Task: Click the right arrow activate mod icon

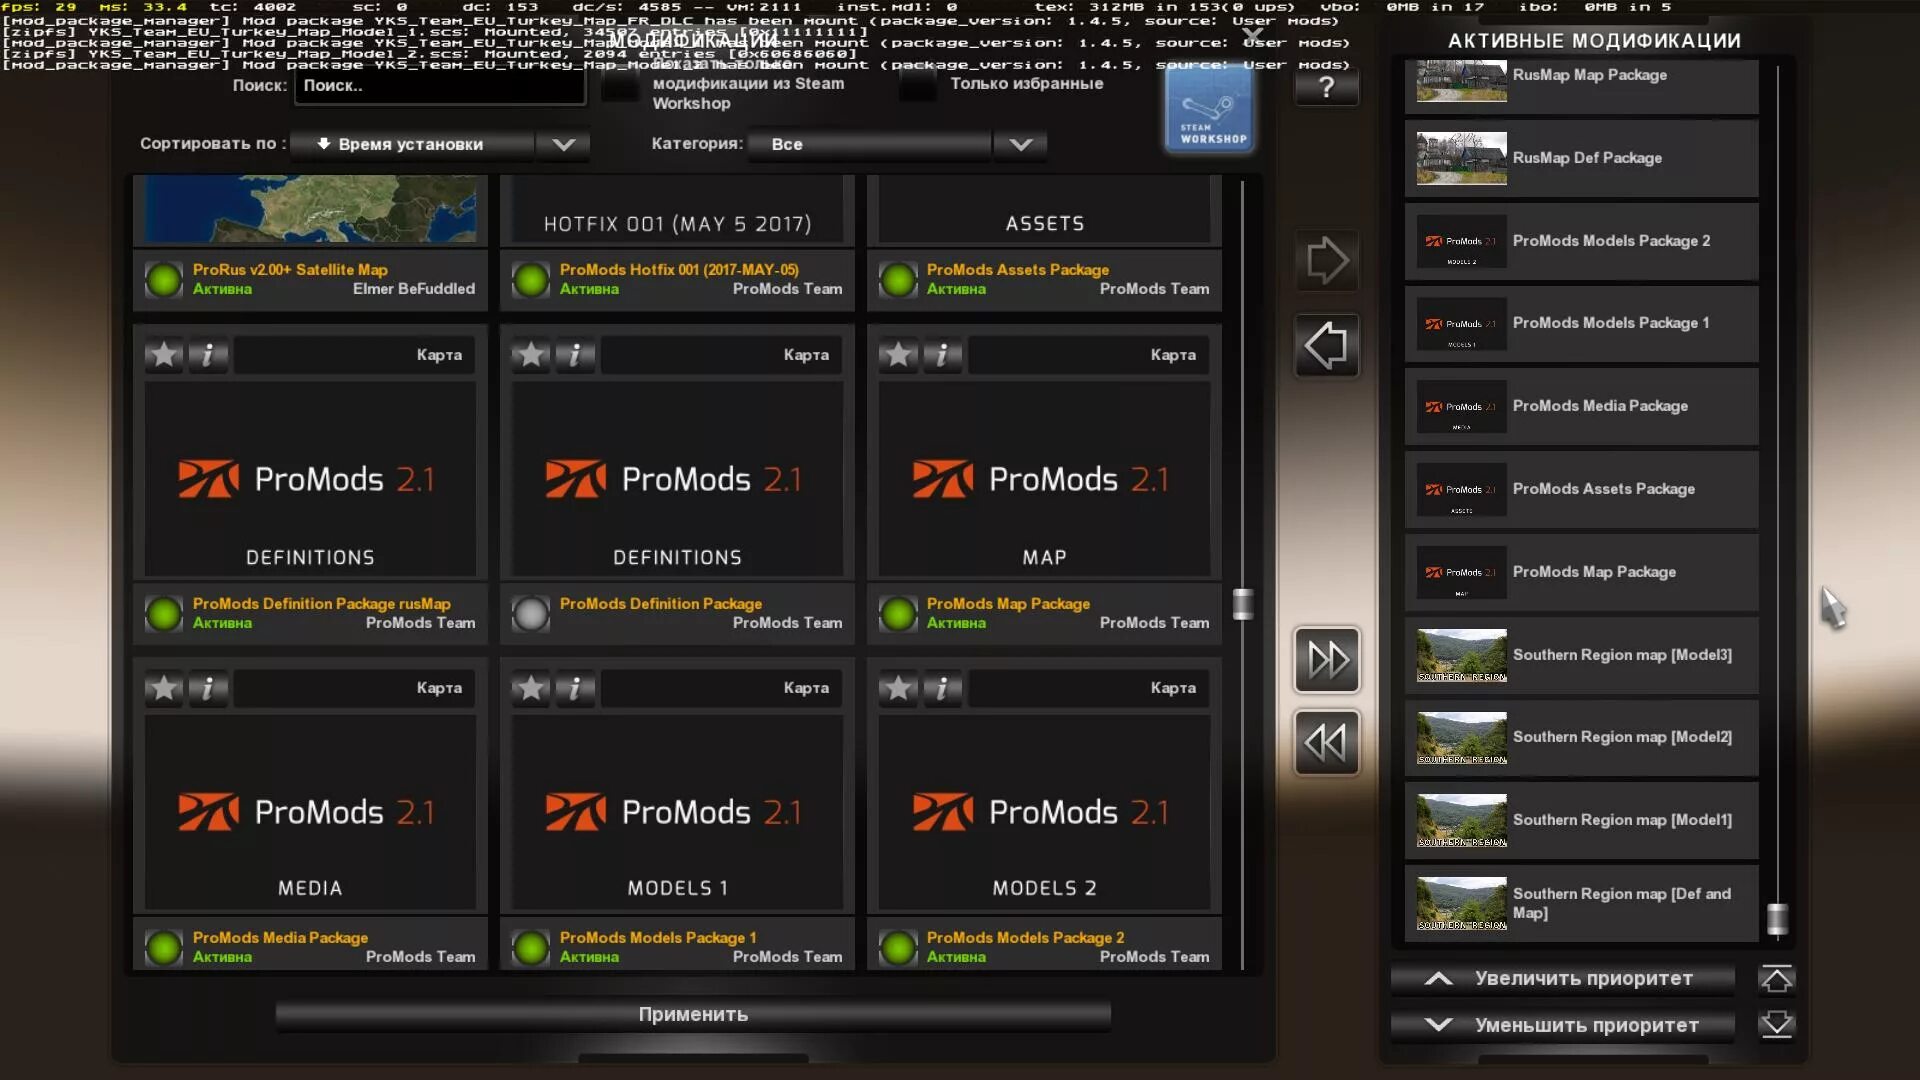Action: tap(1327, 260)
